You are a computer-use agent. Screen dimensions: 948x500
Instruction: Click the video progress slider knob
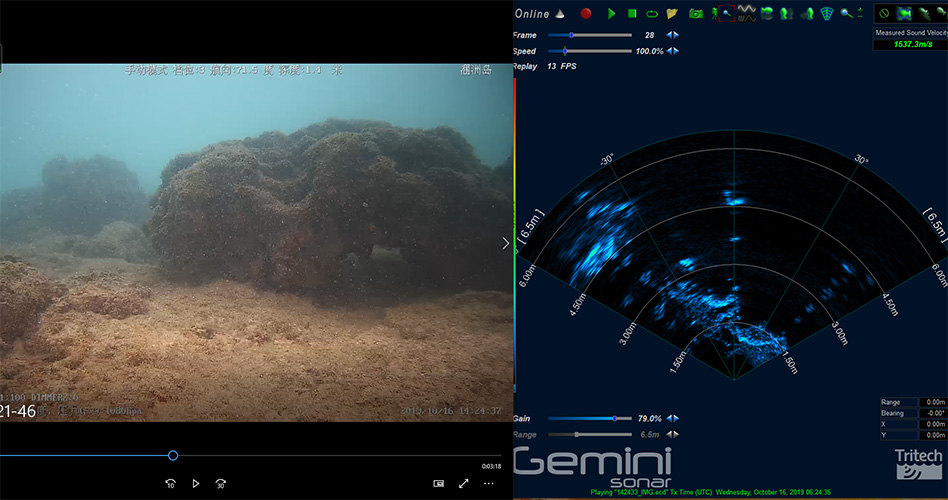(x=173, y=455)
